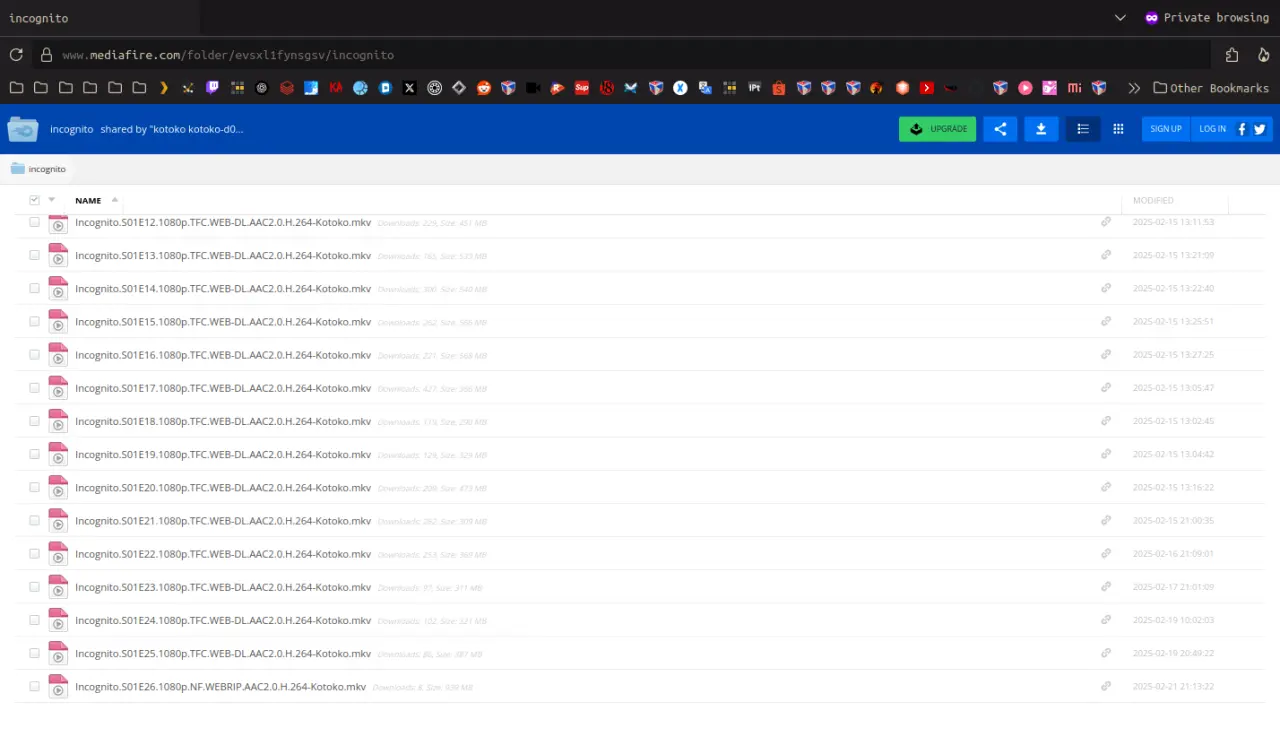
Task: Click the Private browsing indicator
Action: (x=1207, y=18)
